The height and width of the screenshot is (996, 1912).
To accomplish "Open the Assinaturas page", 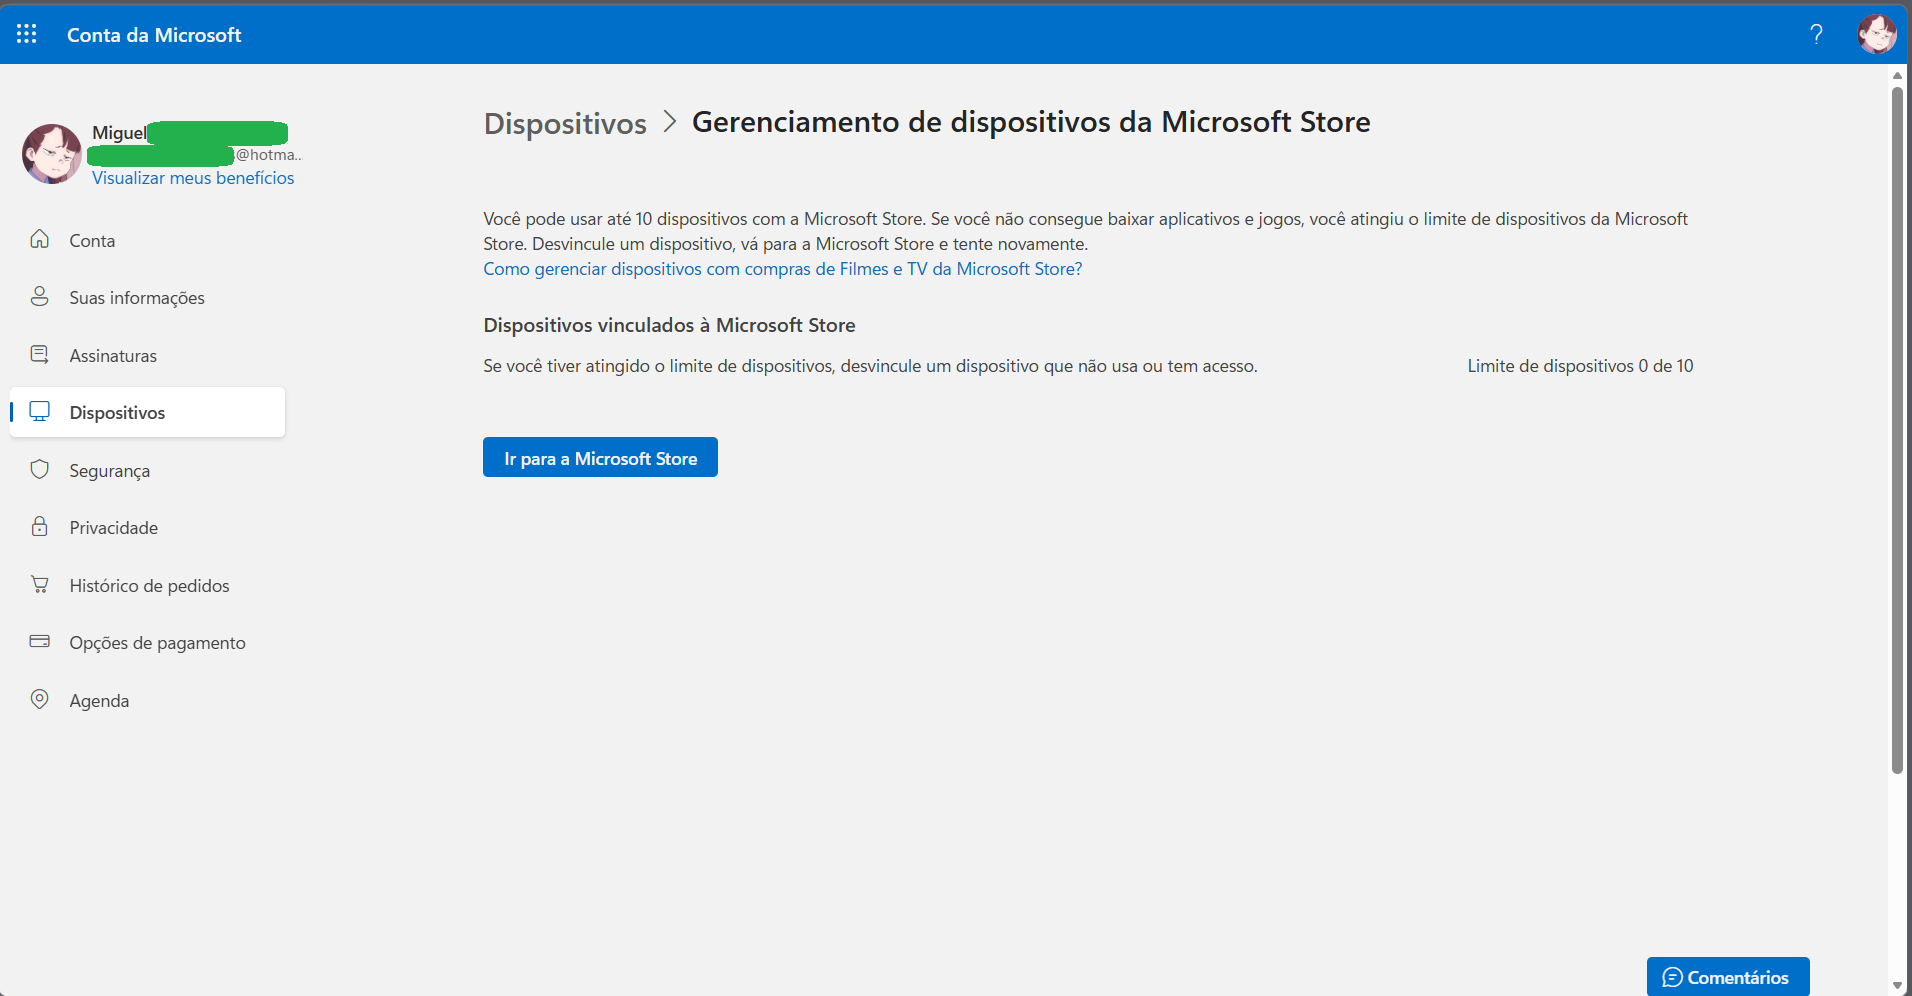I will [147, 355].
